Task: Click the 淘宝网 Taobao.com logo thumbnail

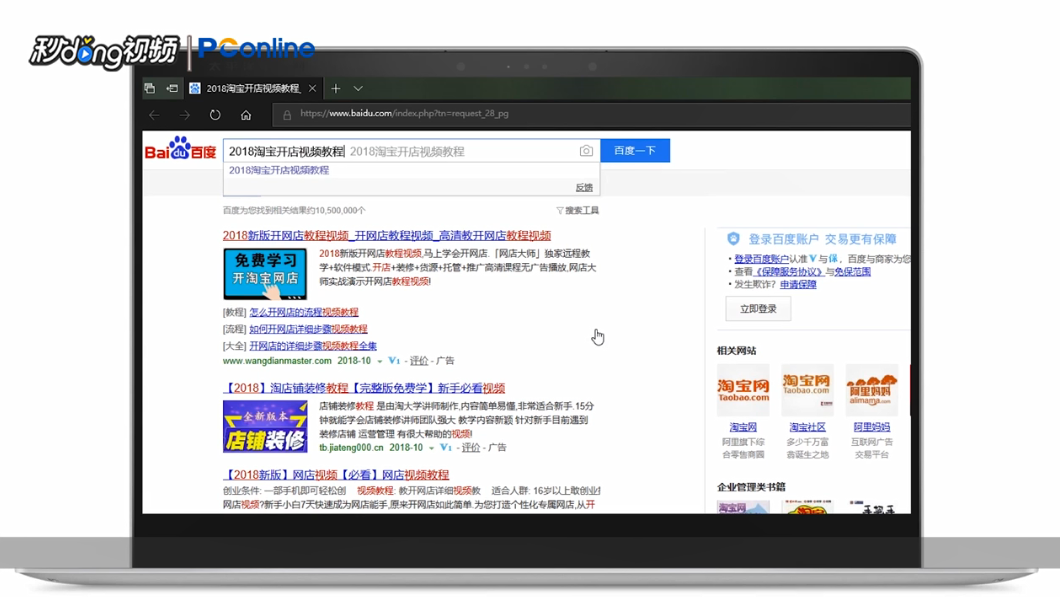Action: pos(743,390)
